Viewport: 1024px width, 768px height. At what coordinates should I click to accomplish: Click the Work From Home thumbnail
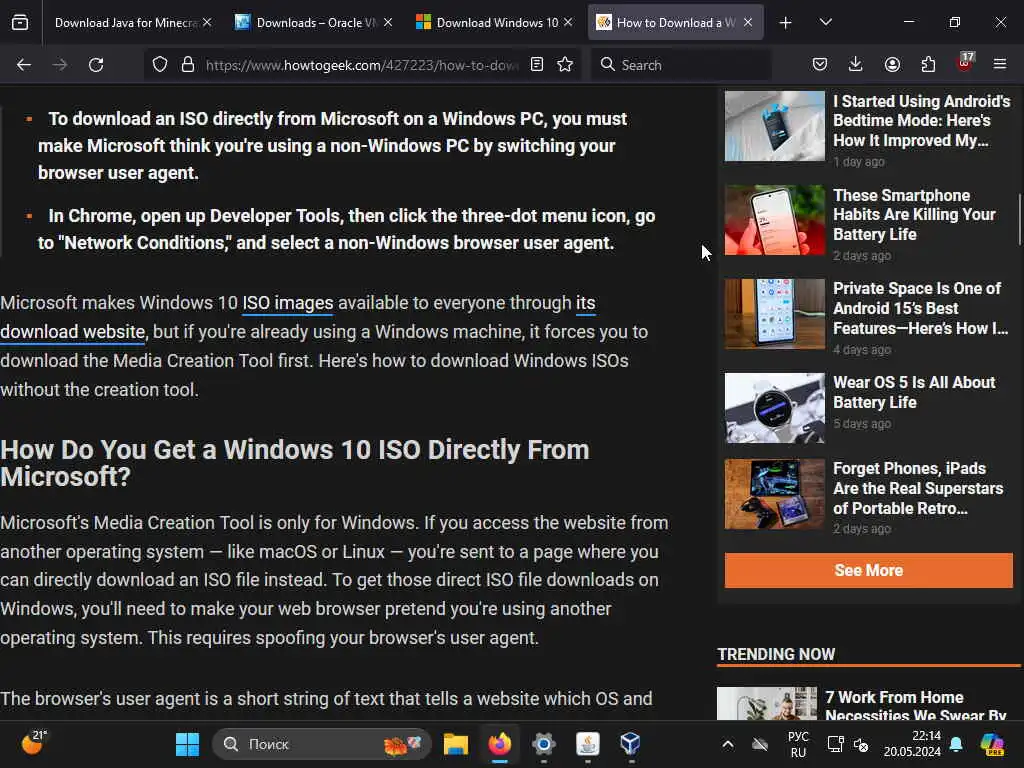767,704
